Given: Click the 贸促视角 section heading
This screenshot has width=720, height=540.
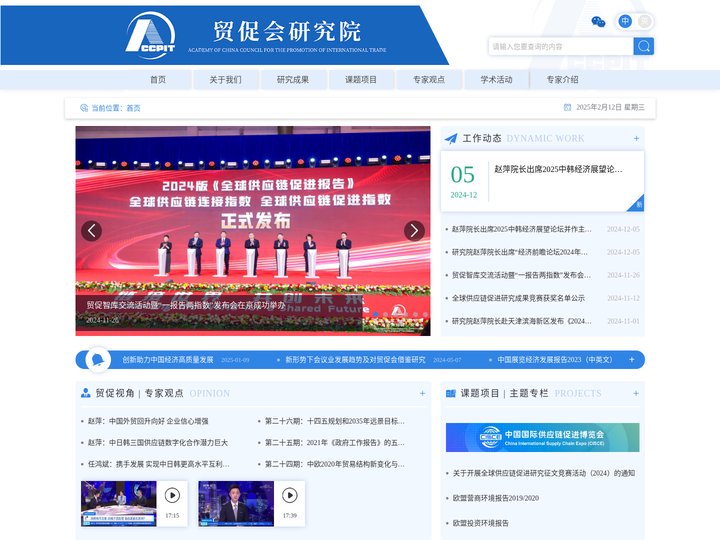Looking at the screenshot, I should 115,394.
